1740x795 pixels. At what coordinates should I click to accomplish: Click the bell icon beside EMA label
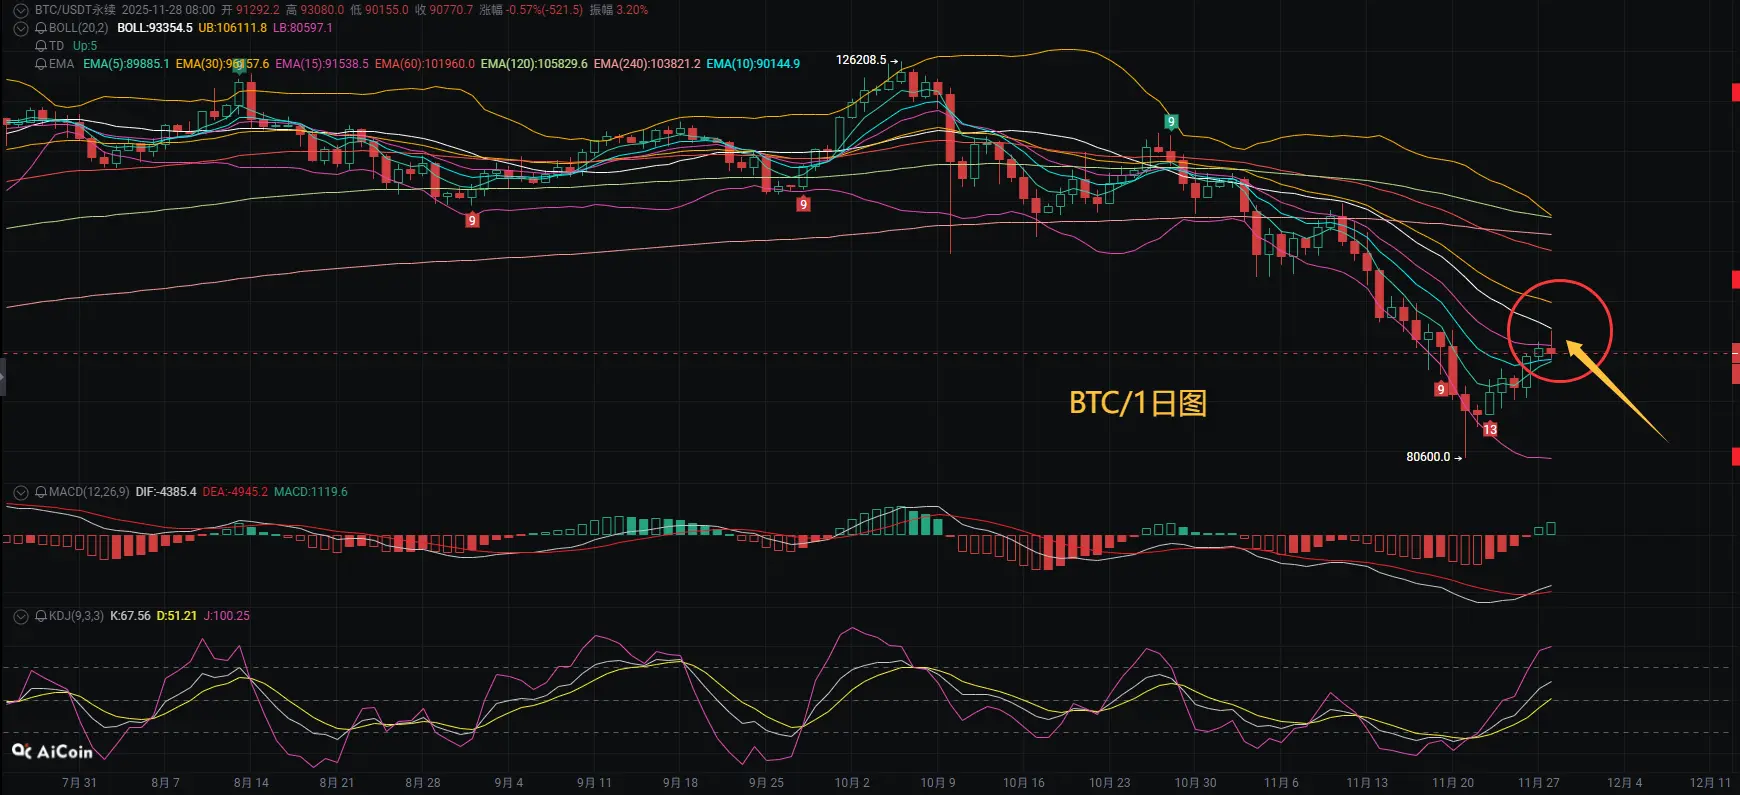pos(41,64)
